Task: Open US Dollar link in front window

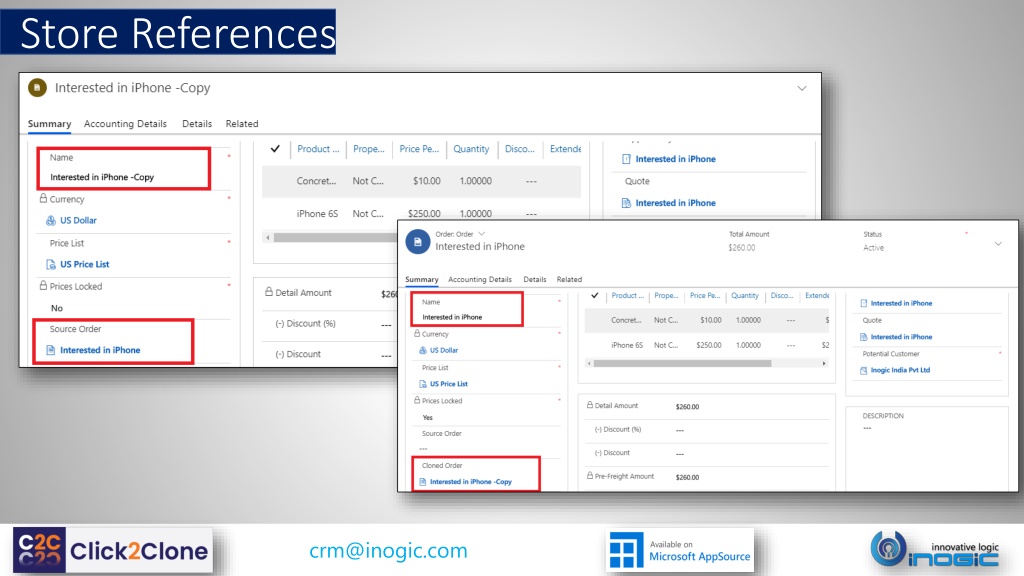Action: click(444, 350)
